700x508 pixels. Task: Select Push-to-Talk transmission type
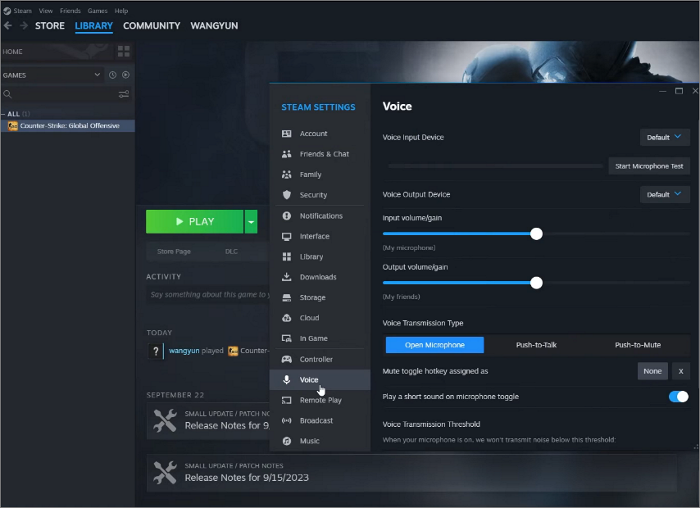coord(536,345)
